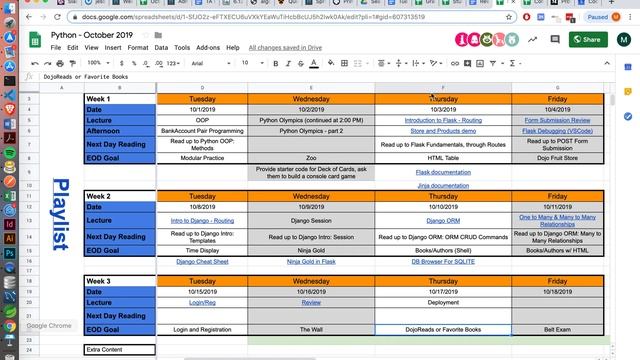This screenshot has width=640, height=360.
Task: Print the spreadsheet via printer icon
Action: pyautogui.click(x=60, y=63)
